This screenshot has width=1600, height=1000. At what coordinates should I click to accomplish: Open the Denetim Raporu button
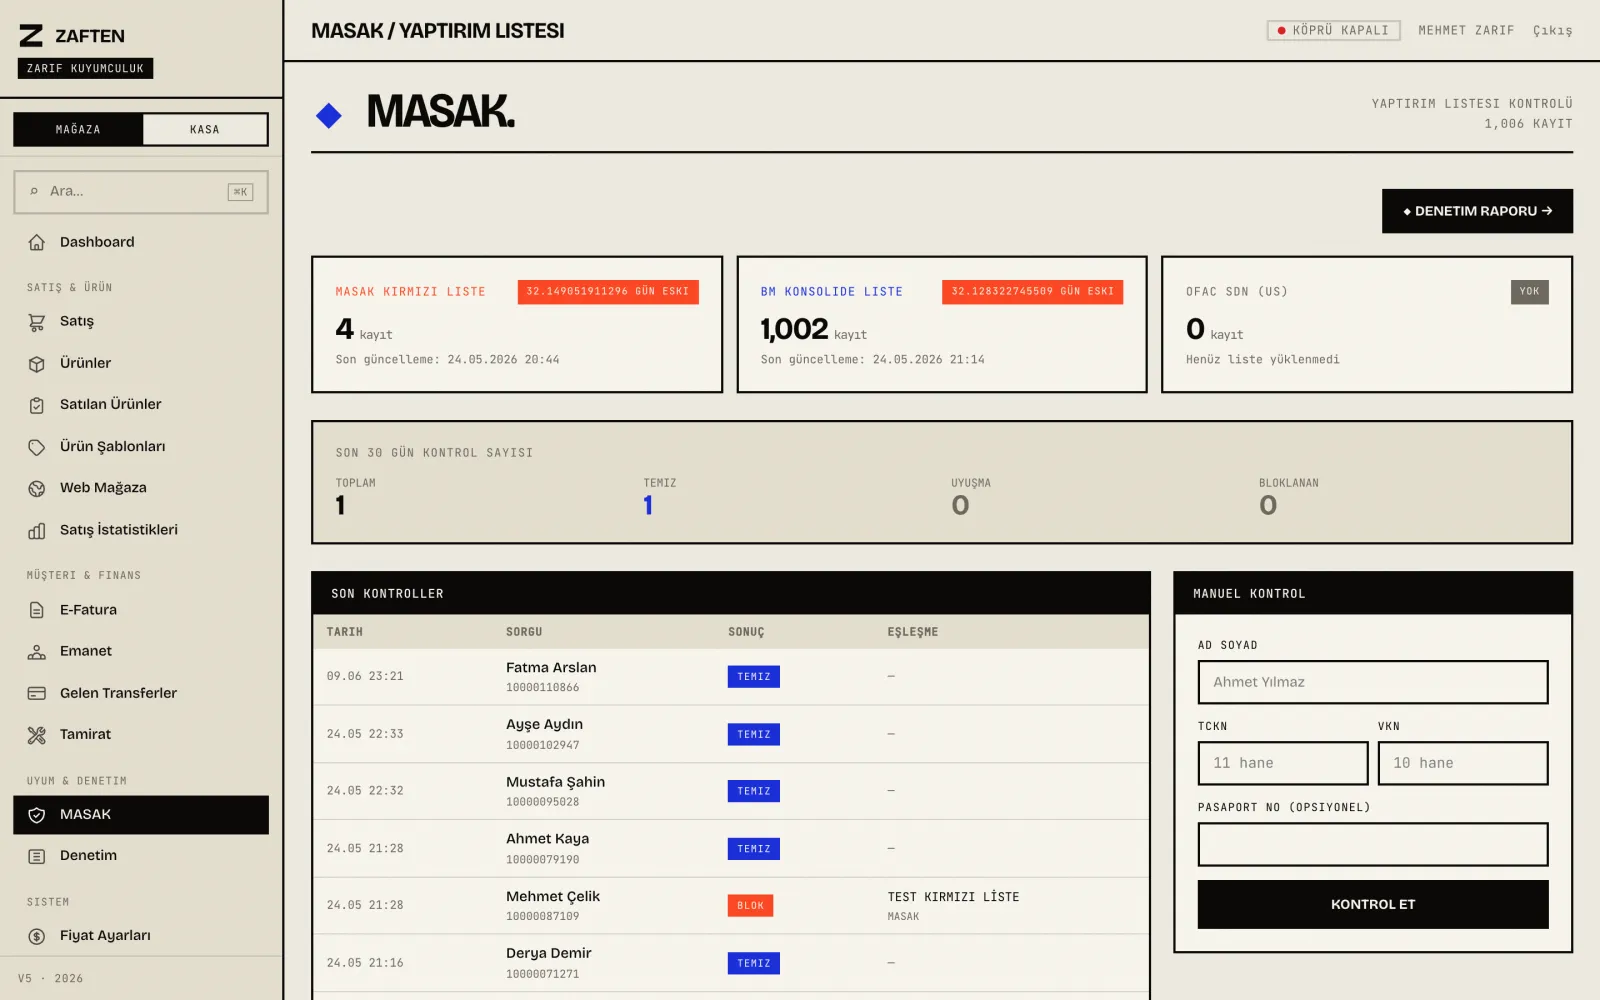click(x=1477, y=211)
